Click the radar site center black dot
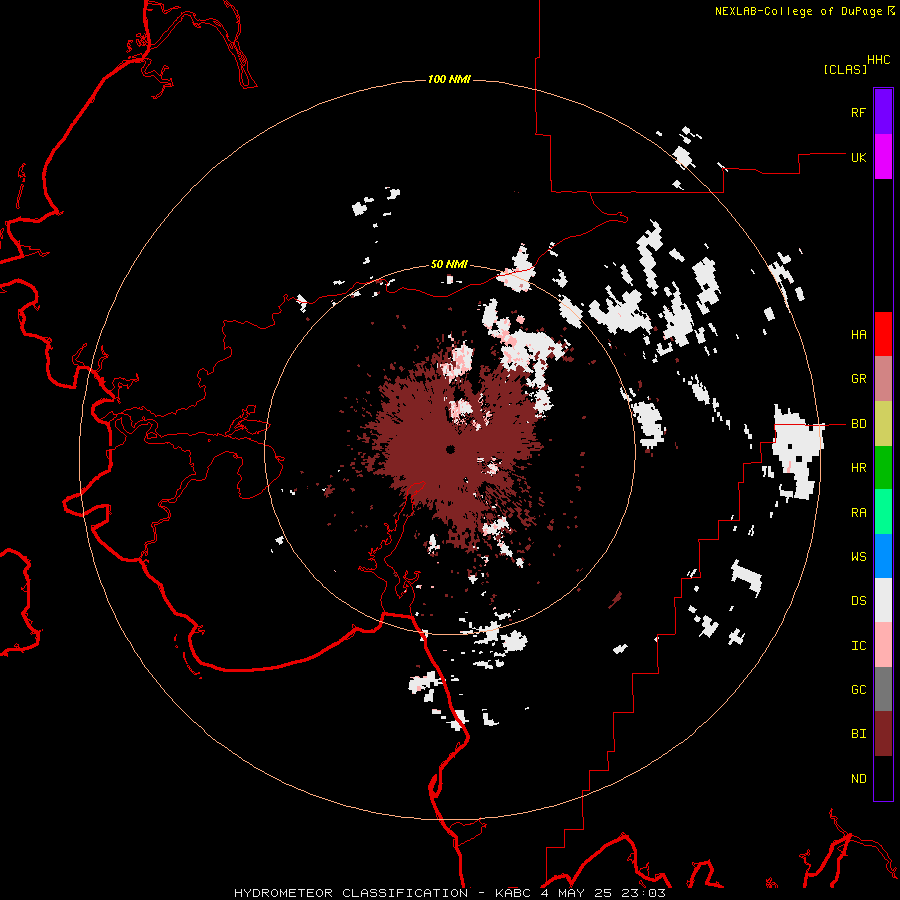 (x=450, y=449)
